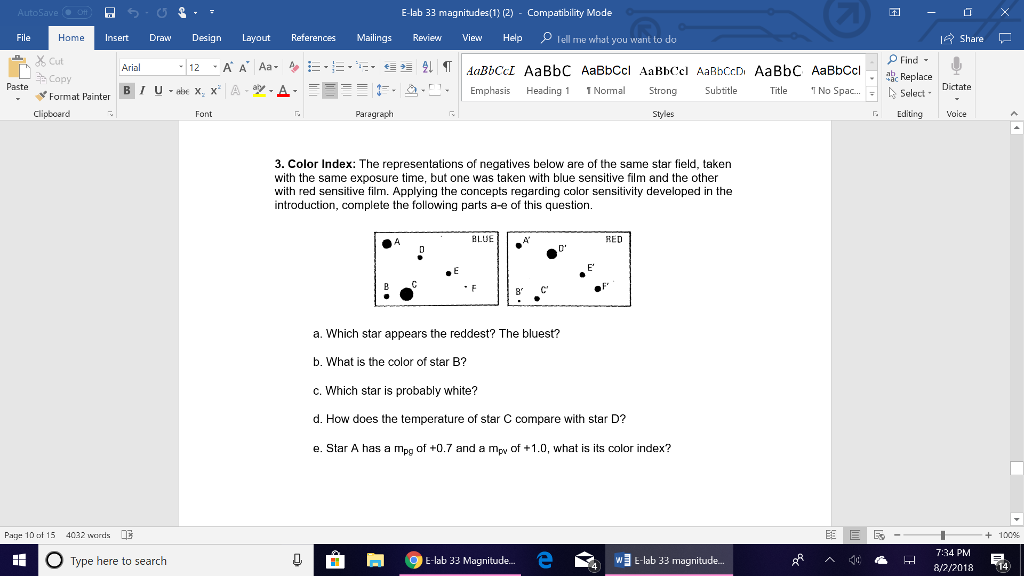Toggle the bulleted list
The image size is (1024, 576).
click(315, 67)
